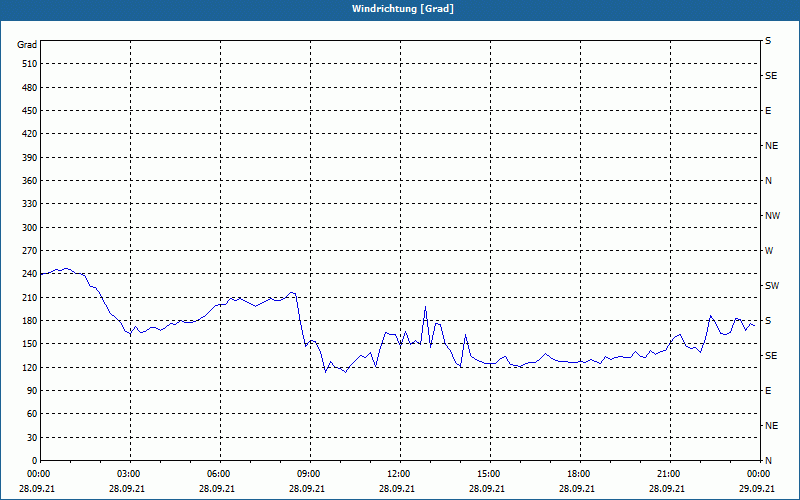The image size is (800, 500).
Task: Click the 28.09.21 date below 06:00
Action: (217, 488)
